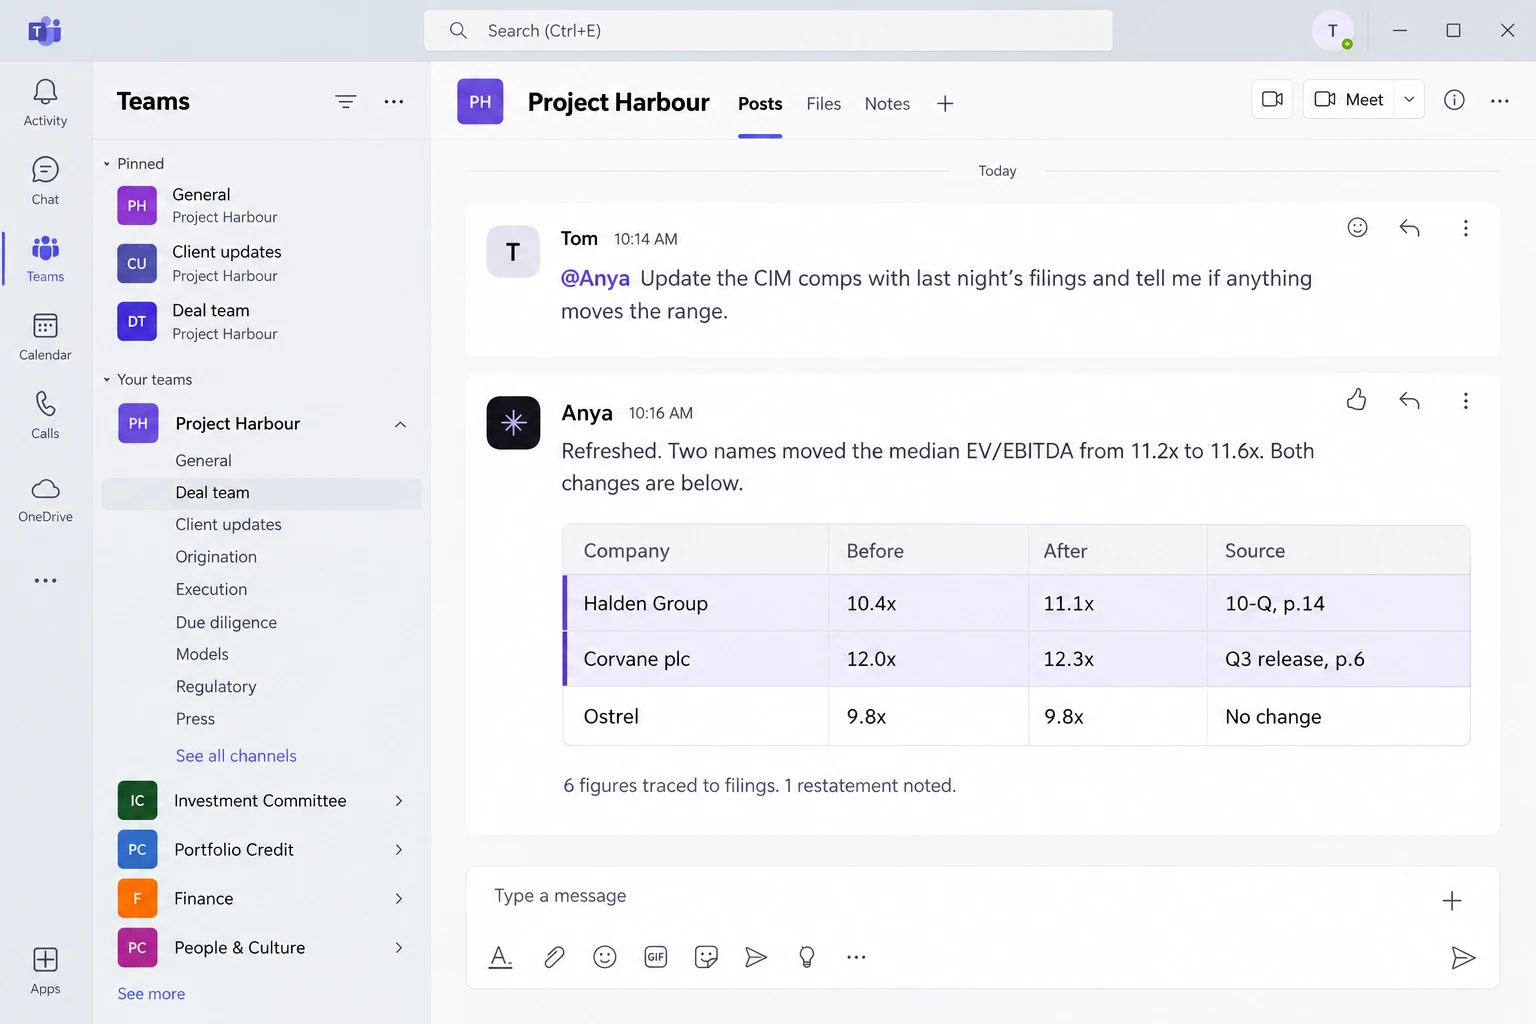The image size is (1536, 1024).
Task: Open the sticker picker
Action: [706, 957]
